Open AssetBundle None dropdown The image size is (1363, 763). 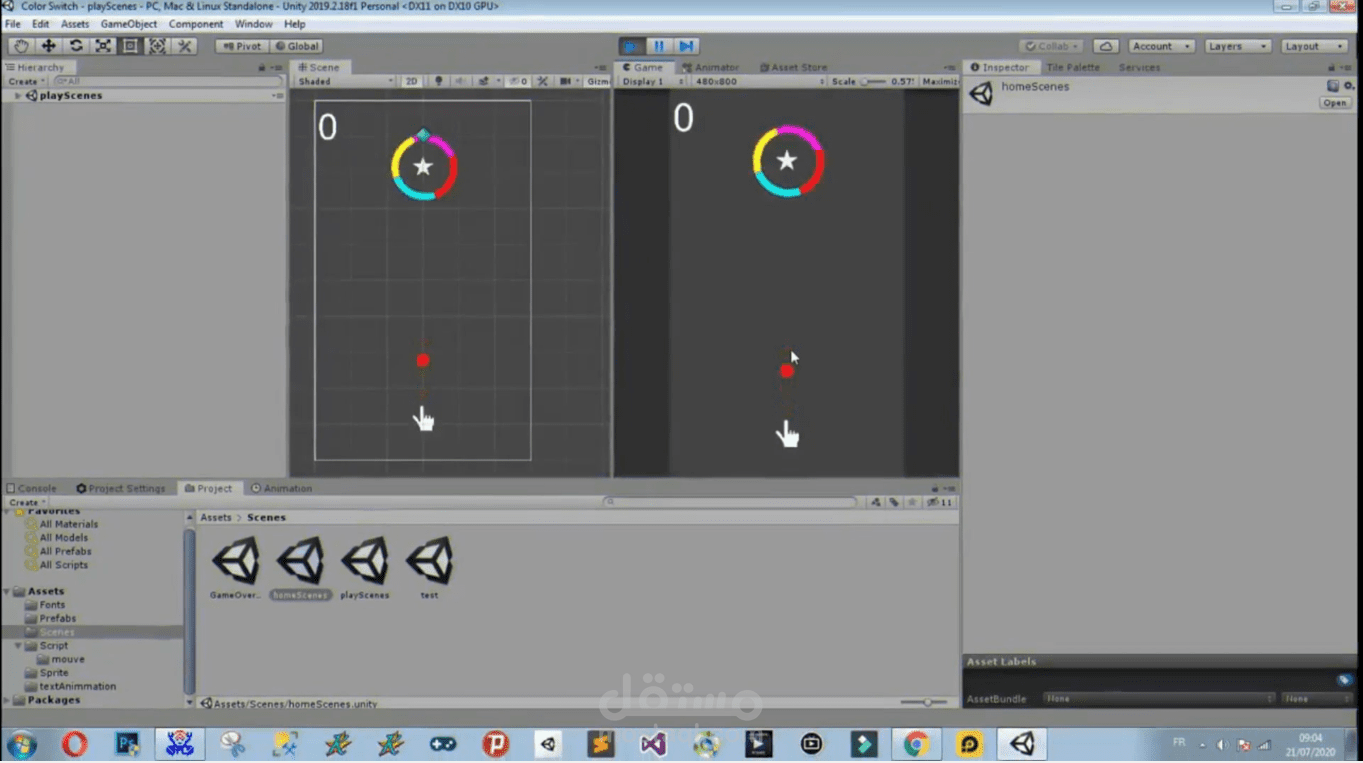coord(1159,698)
